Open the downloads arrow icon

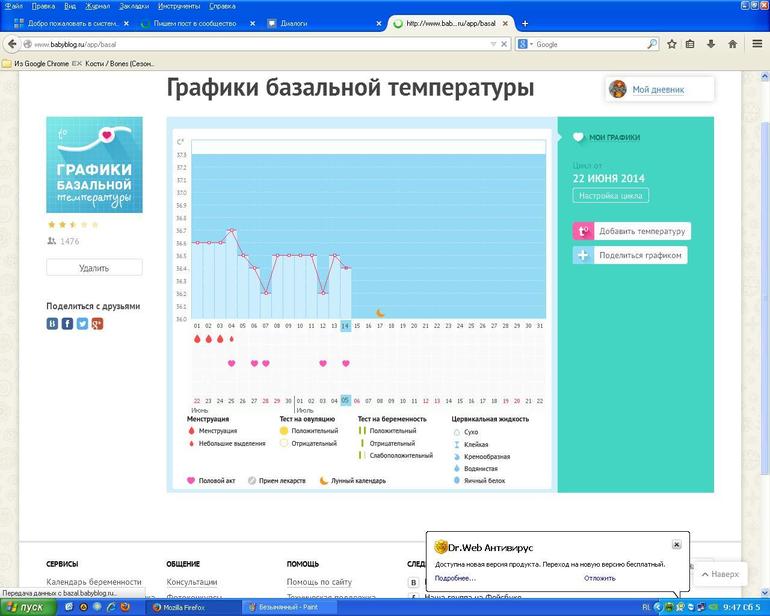[711, 44]
